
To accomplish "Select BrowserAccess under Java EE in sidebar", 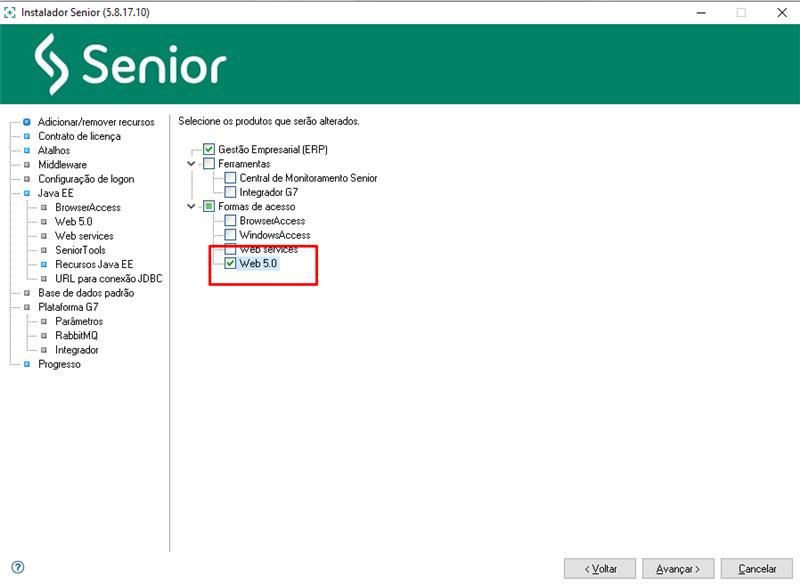I will [x=88, y=208].
